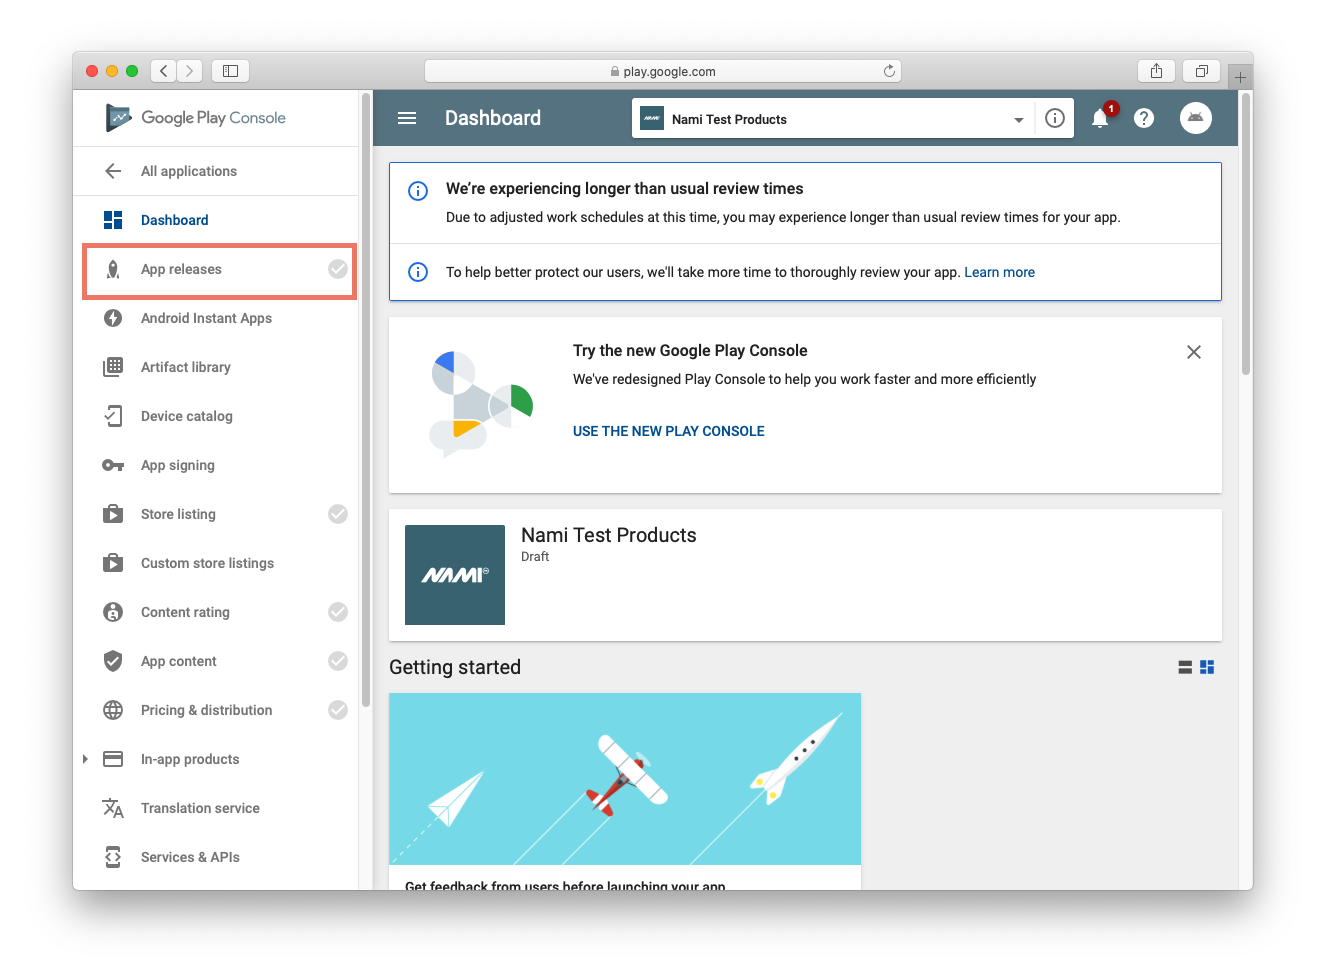The image size is (1326, 966).
Task: Click the sidebar vertical scrollbar
Action: 366,400
